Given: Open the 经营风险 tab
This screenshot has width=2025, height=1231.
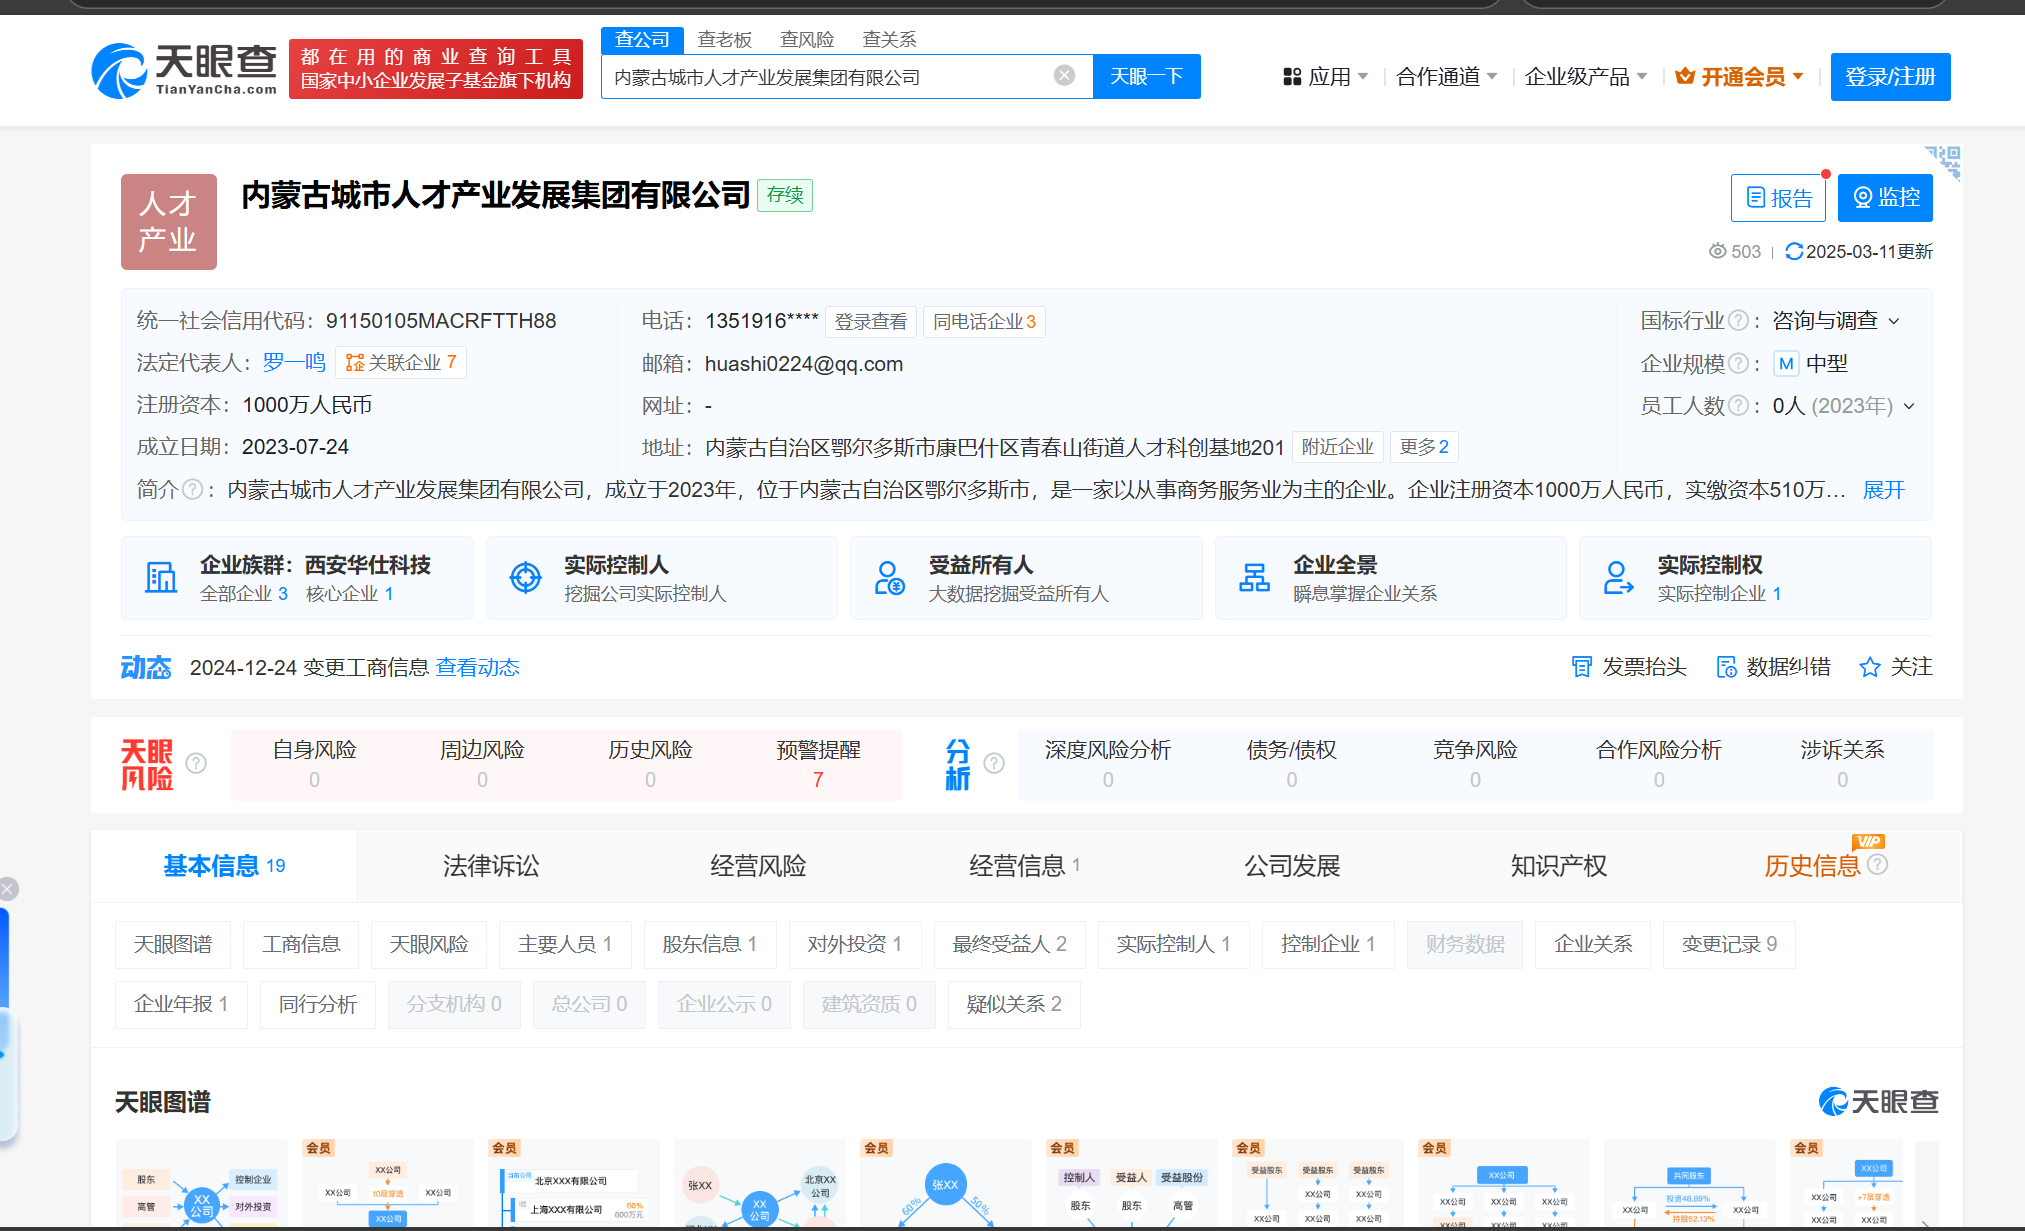Looking at the screenshot, I should tap(758, 866).
